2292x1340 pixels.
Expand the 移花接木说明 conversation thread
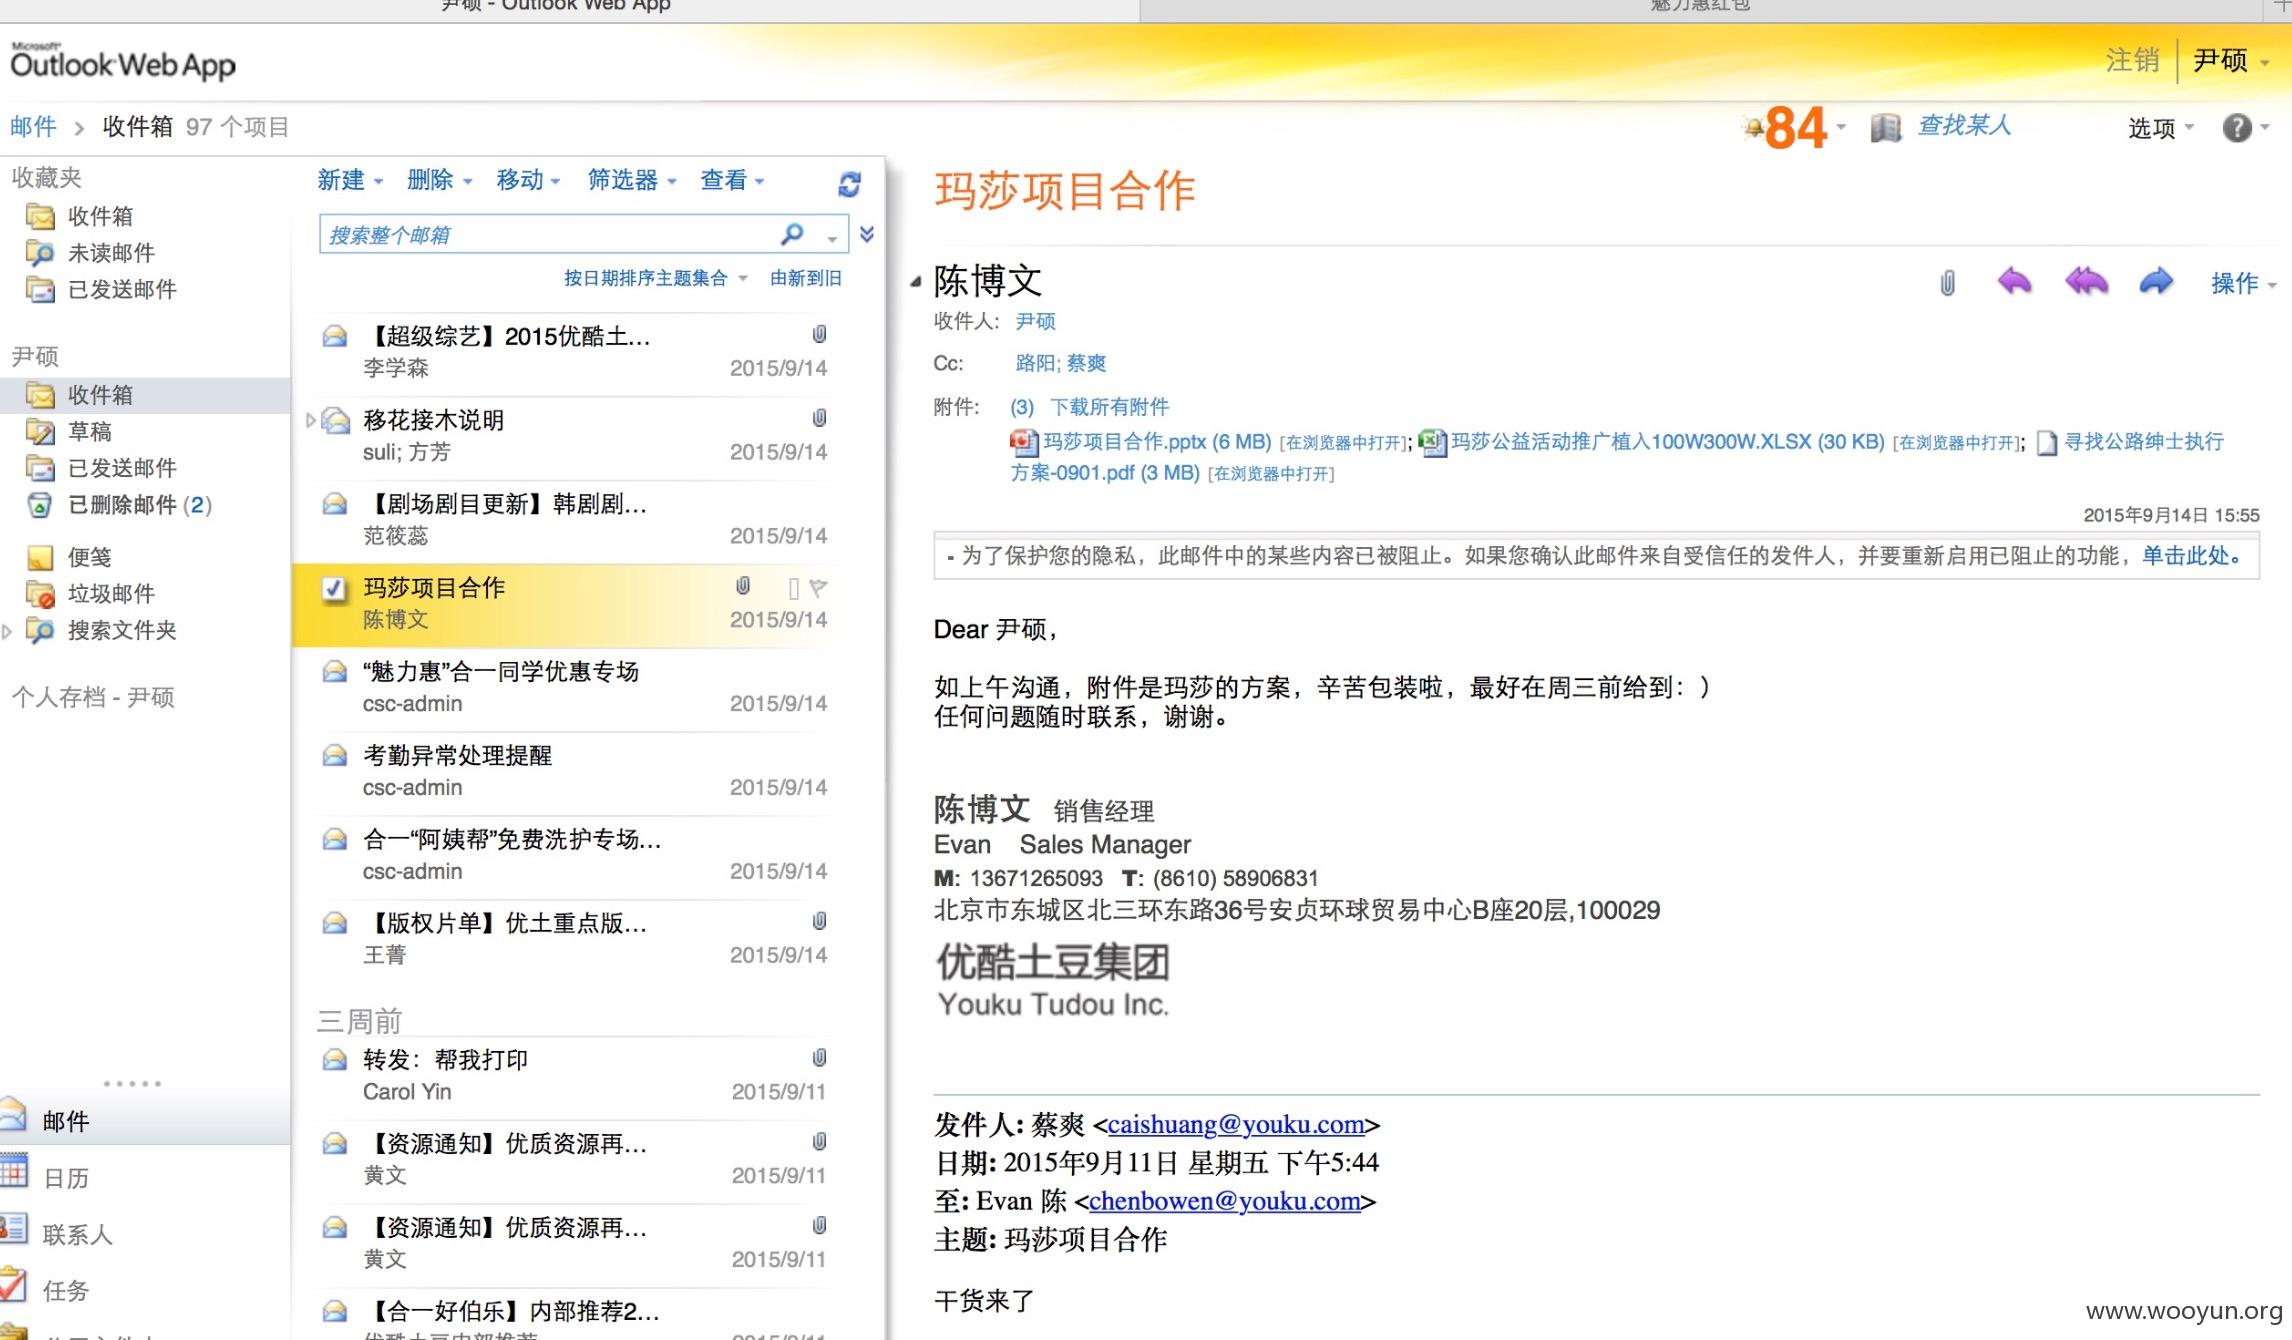coord(310,420)
